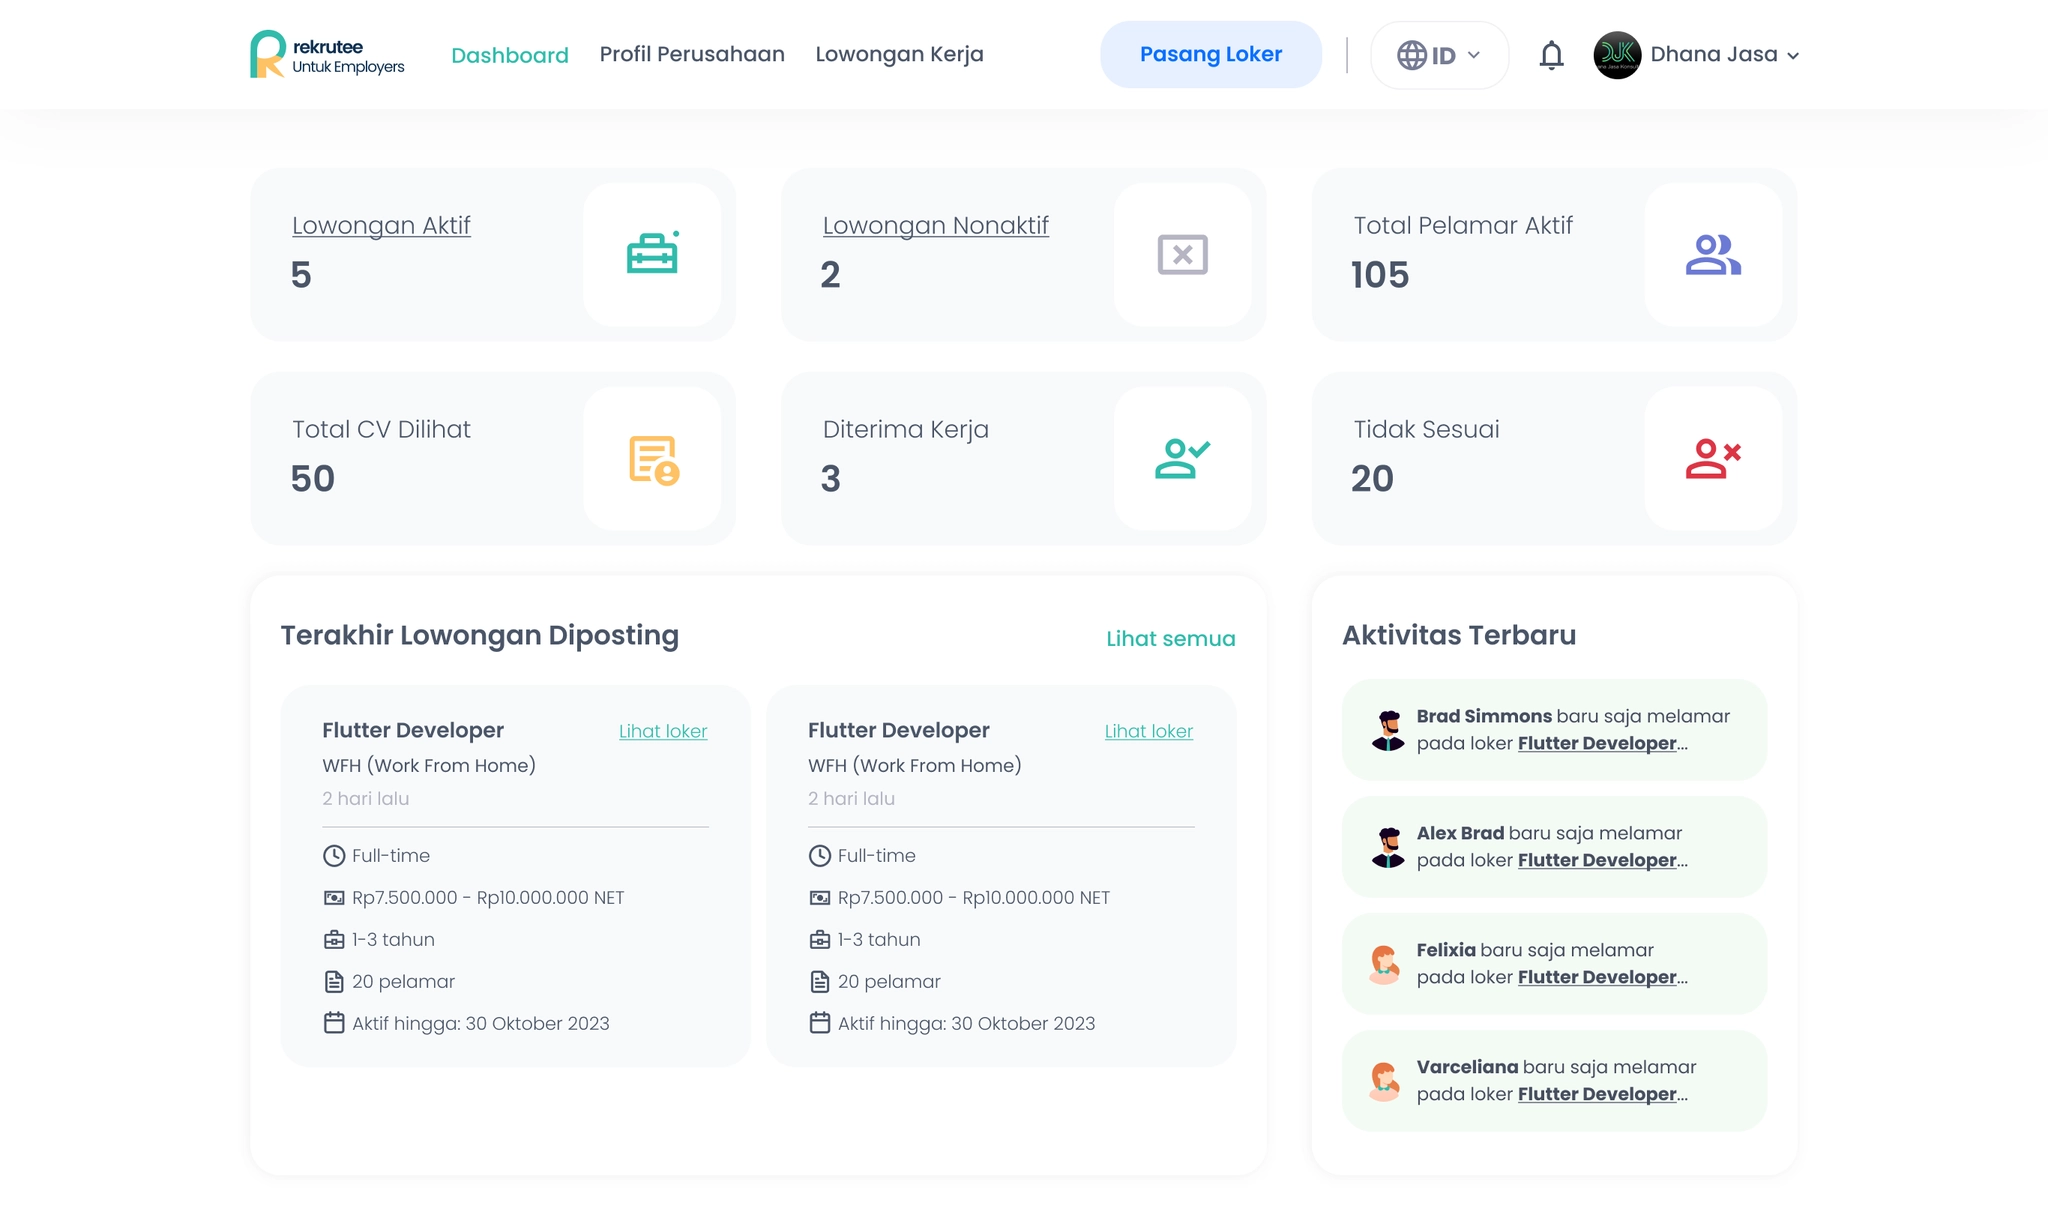The width and height of the screenshot is (2048, 1205).
Task: Click the Lihat semua link
Action: [1170, 639]
